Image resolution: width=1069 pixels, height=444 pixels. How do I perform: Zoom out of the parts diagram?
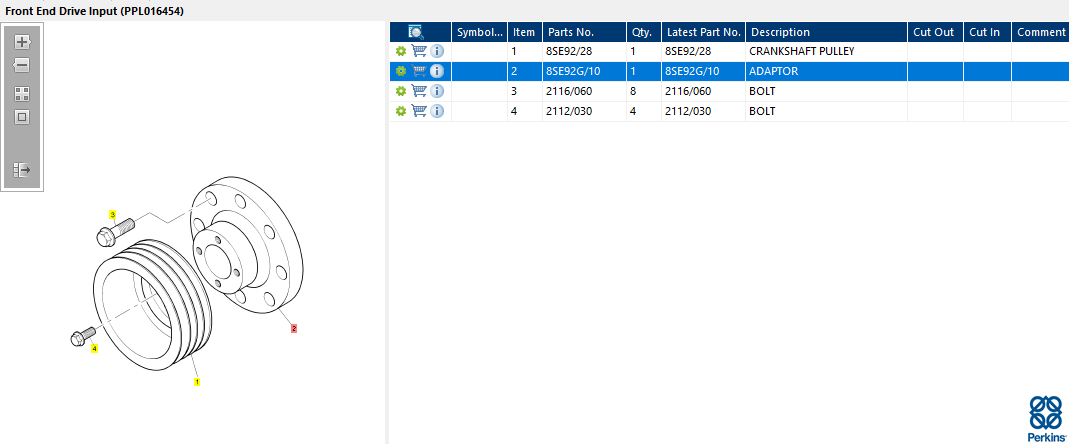(22, 65)
